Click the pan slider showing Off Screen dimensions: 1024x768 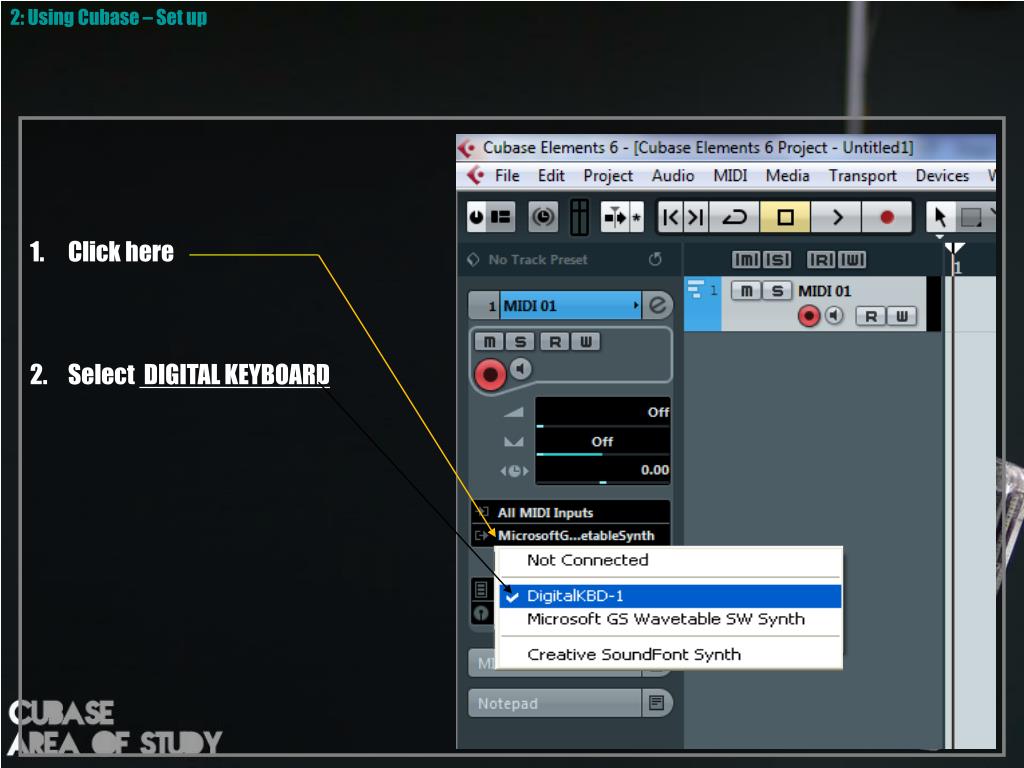click(603, 442)
